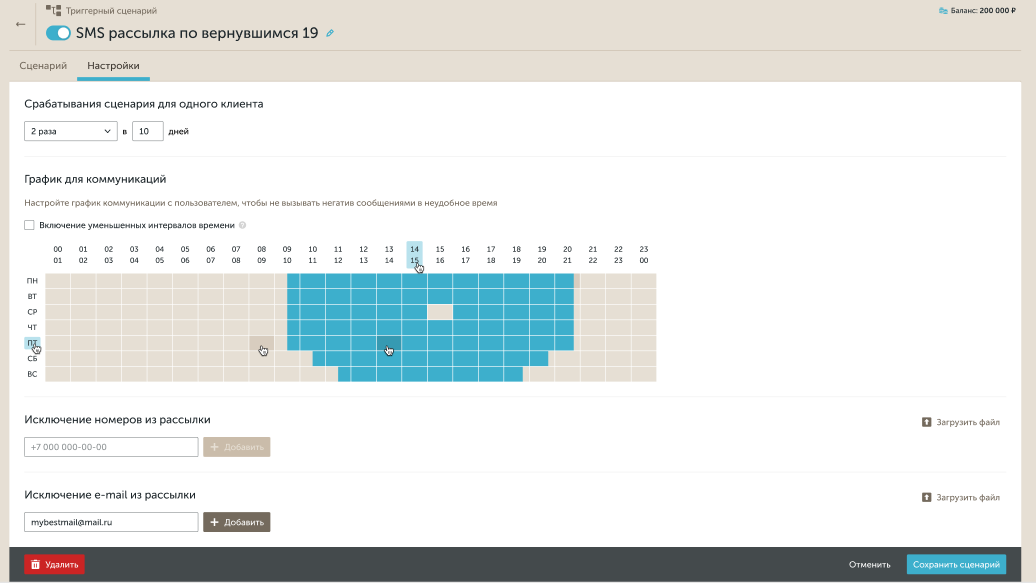Image resolution: width=1036 pixels, height=583 pixels.
Task: Click upload file icon for e-mail exclusions
Action: pyautogui.click(x=926, y=497)
